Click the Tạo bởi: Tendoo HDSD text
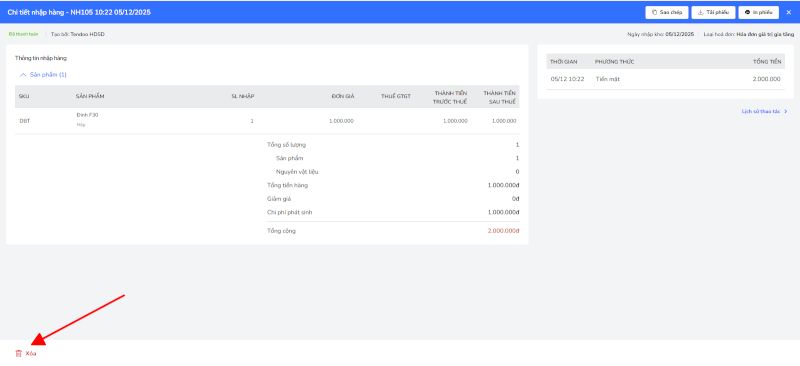Viewport: 800px width, 366px height. point(78,34)
